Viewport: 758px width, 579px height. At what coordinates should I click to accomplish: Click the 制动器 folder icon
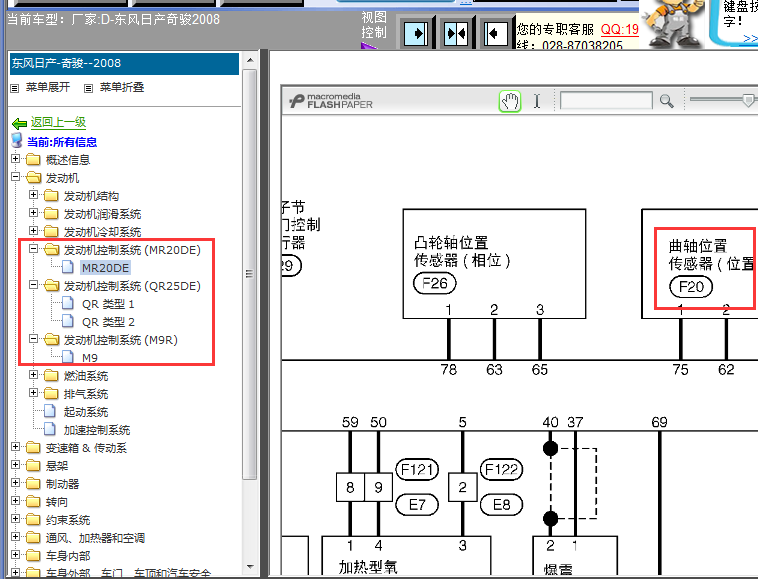tap(33, 483)
